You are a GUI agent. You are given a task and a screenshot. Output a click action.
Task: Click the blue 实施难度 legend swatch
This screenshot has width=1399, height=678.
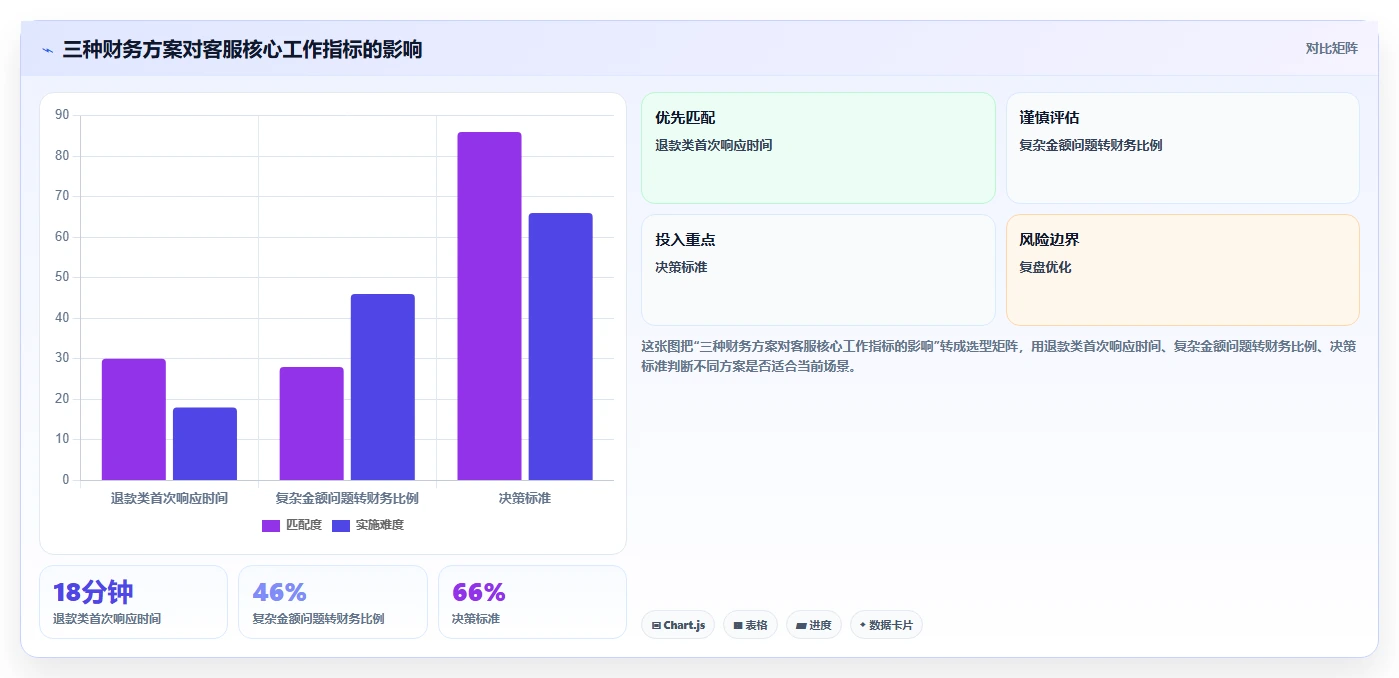pos(341,526)
